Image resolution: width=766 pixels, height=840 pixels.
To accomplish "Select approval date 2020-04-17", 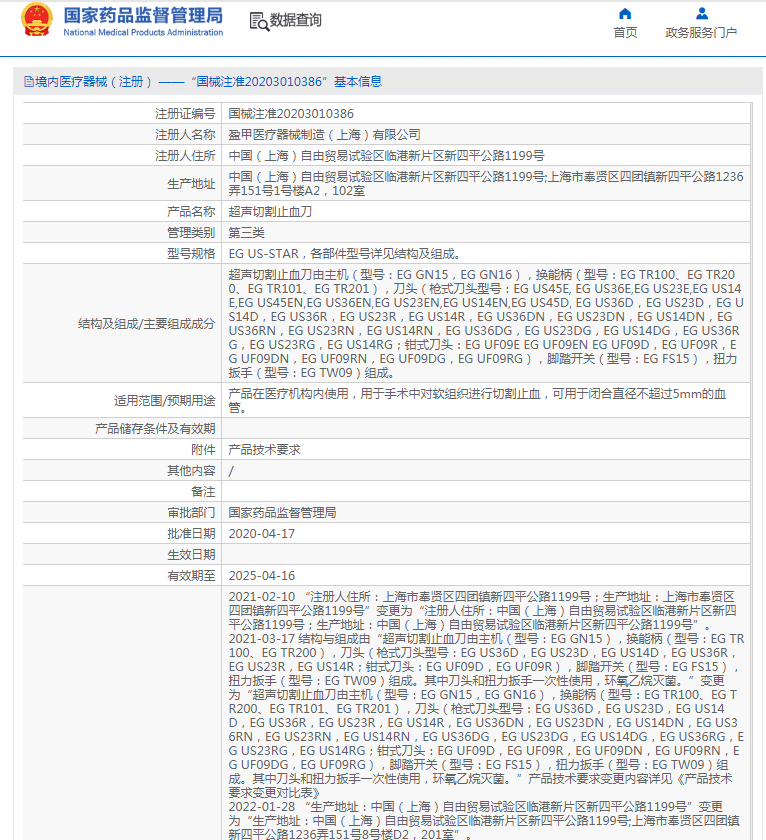I will (x=261, y=534).
